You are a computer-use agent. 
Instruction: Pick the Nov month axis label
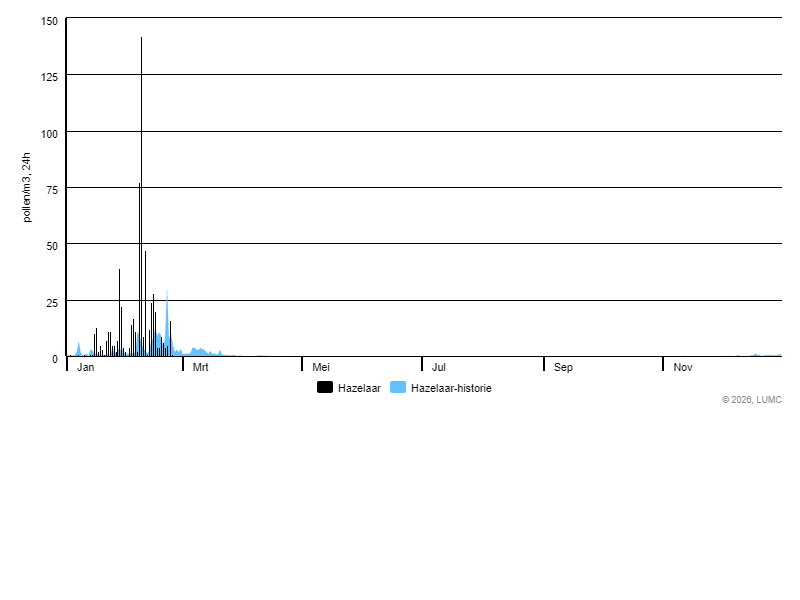point(683,368)
